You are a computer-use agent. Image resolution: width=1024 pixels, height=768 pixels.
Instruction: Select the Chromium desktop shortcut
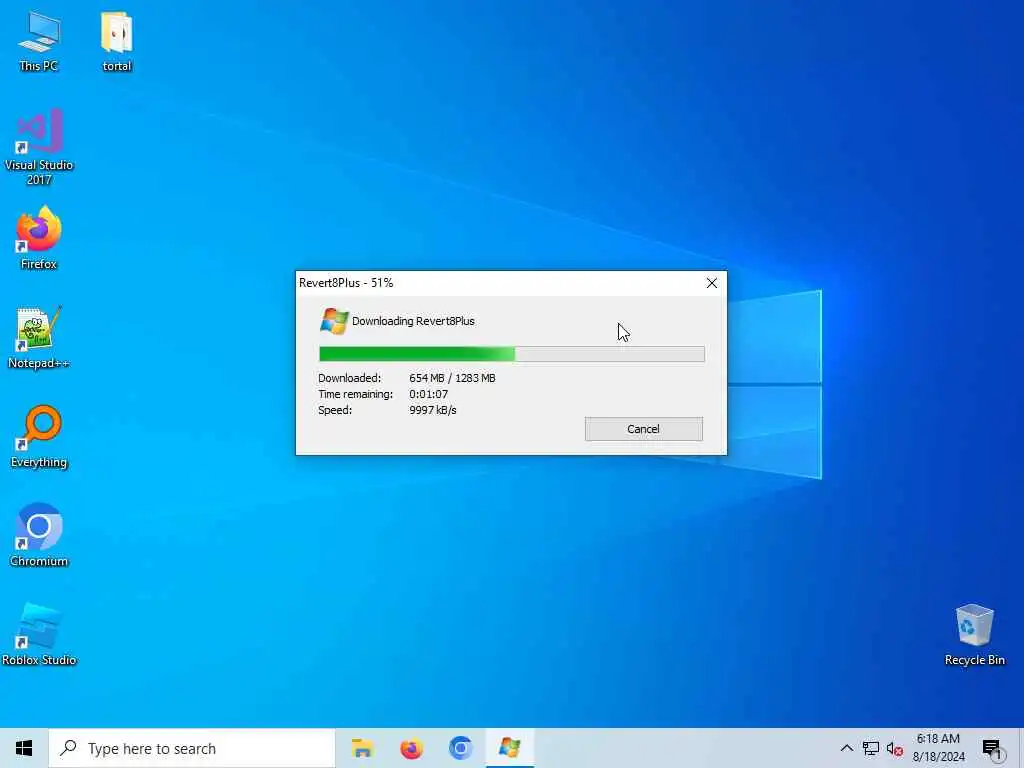coord(39,535)
